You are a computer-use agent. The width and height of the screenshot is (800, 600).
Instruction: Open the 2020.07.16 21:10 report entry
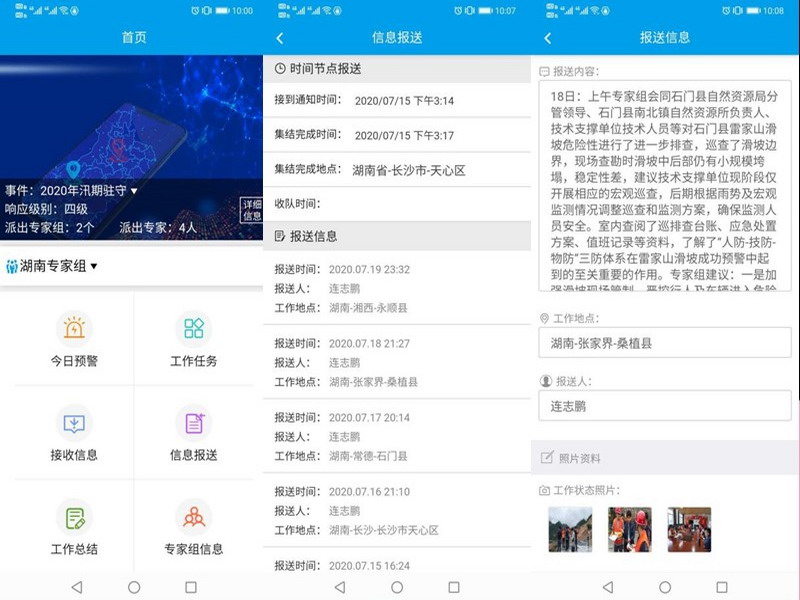(x=397, y=510)
